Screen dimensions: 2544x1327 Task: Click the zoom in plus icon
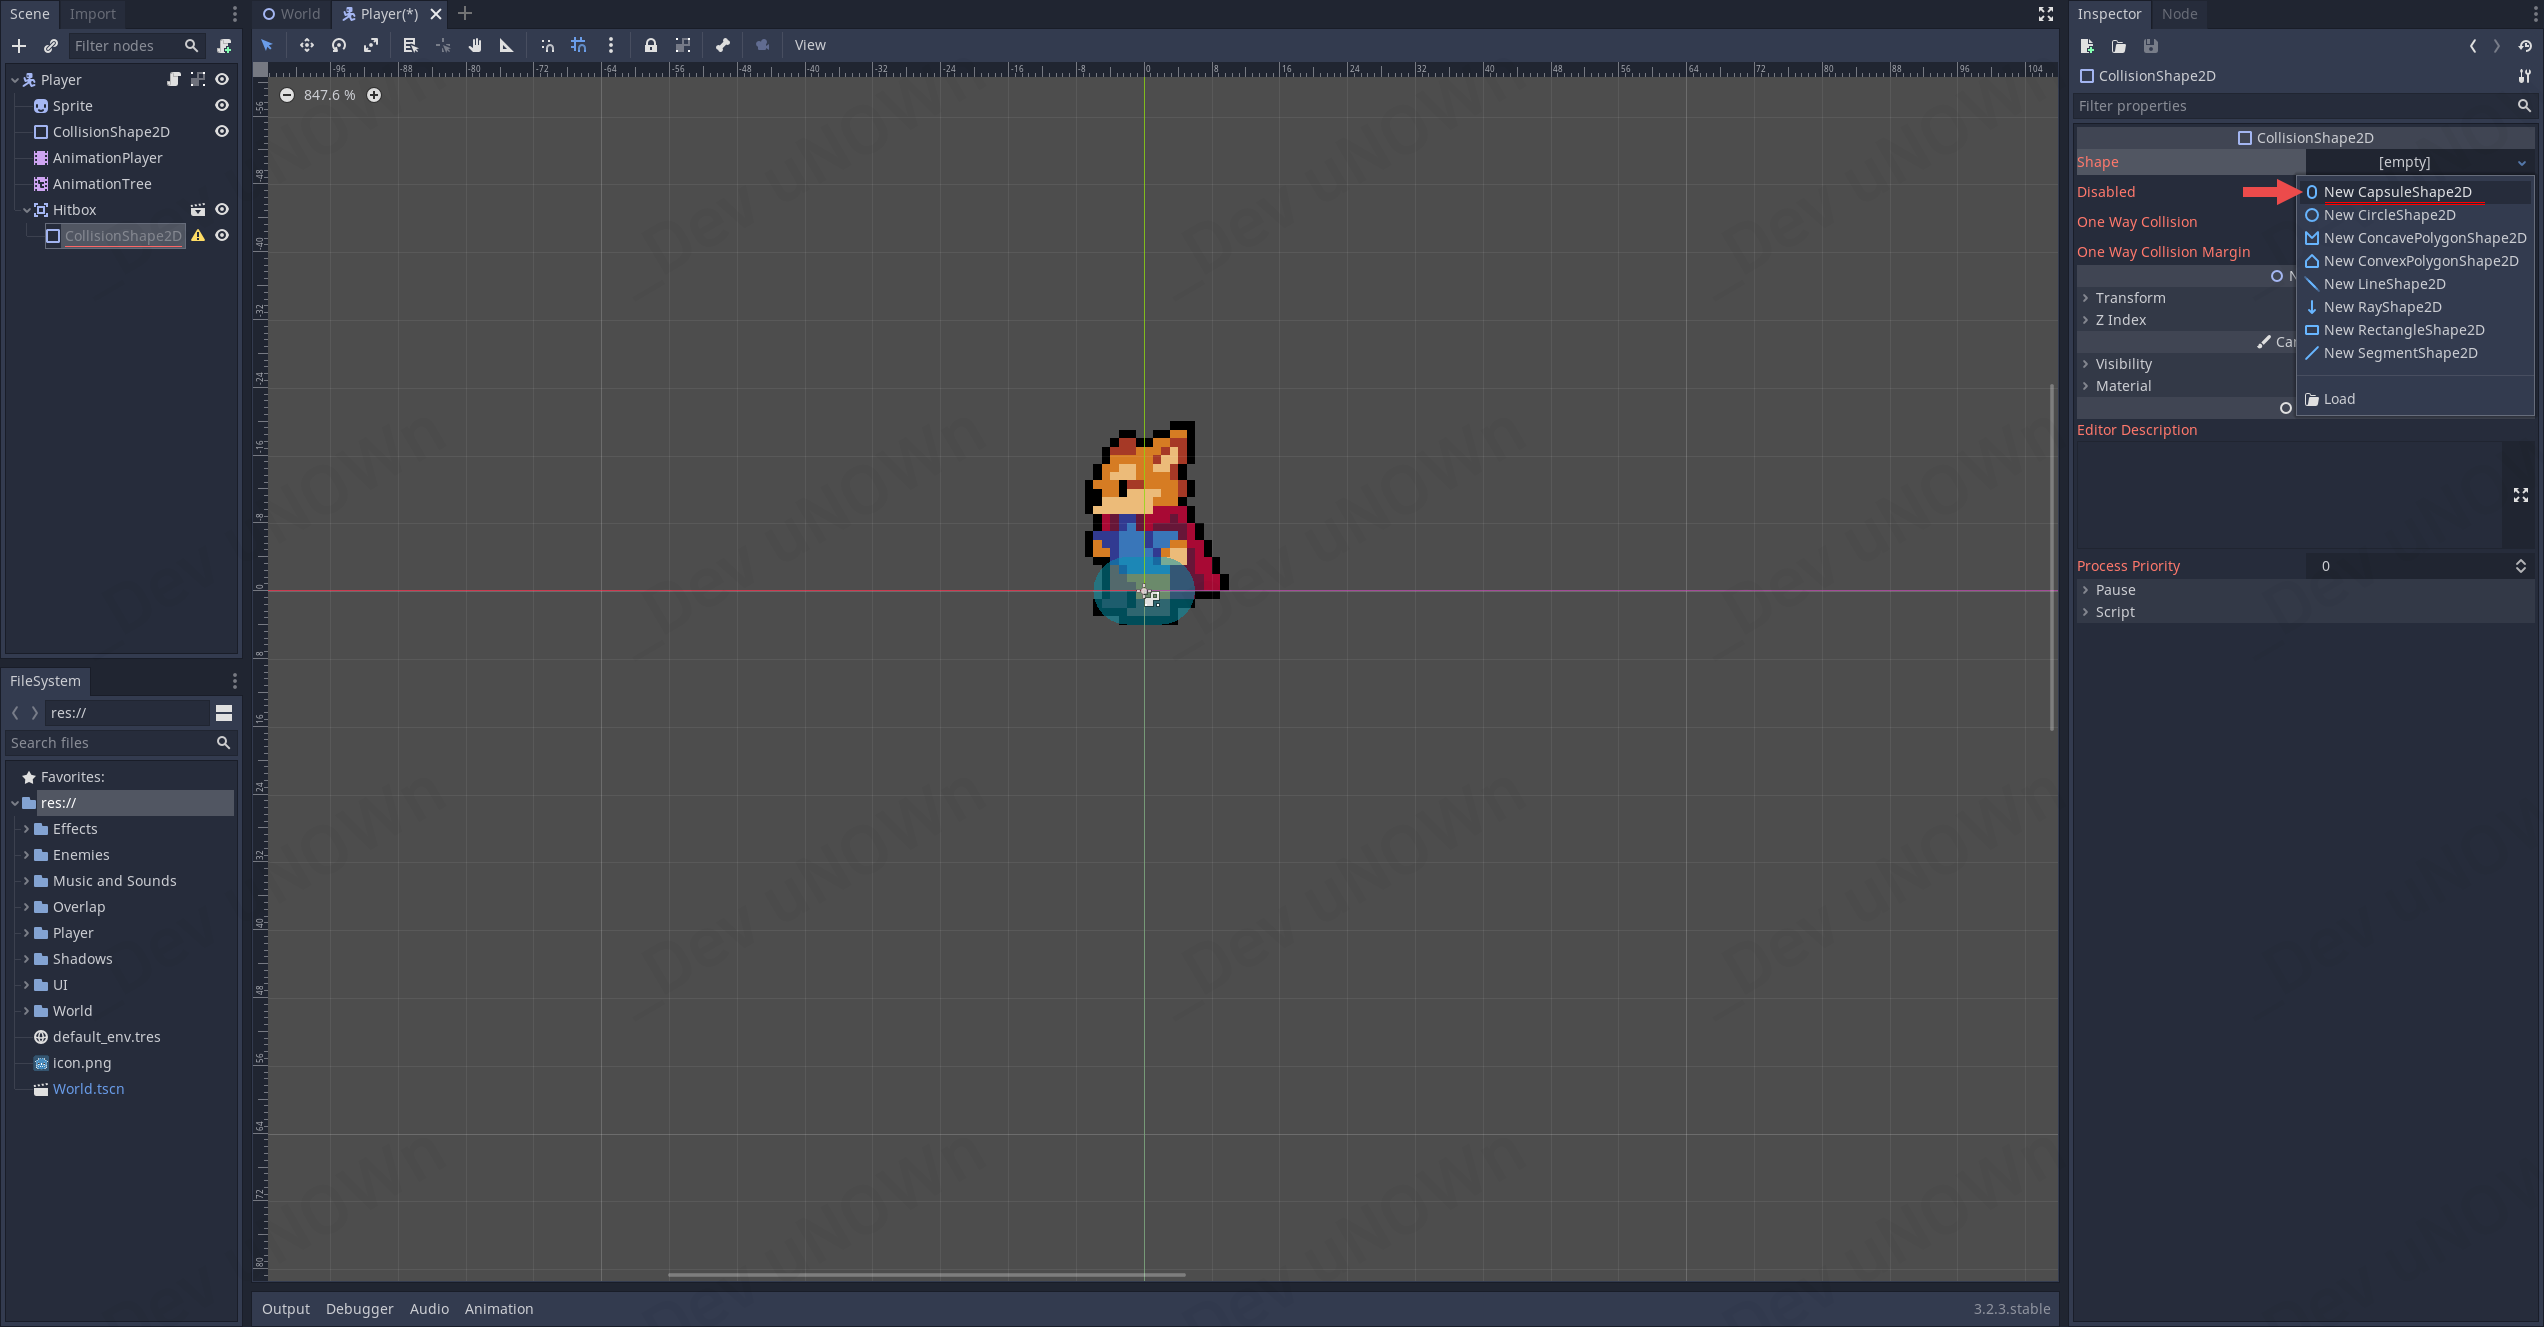tap(374, 95)
